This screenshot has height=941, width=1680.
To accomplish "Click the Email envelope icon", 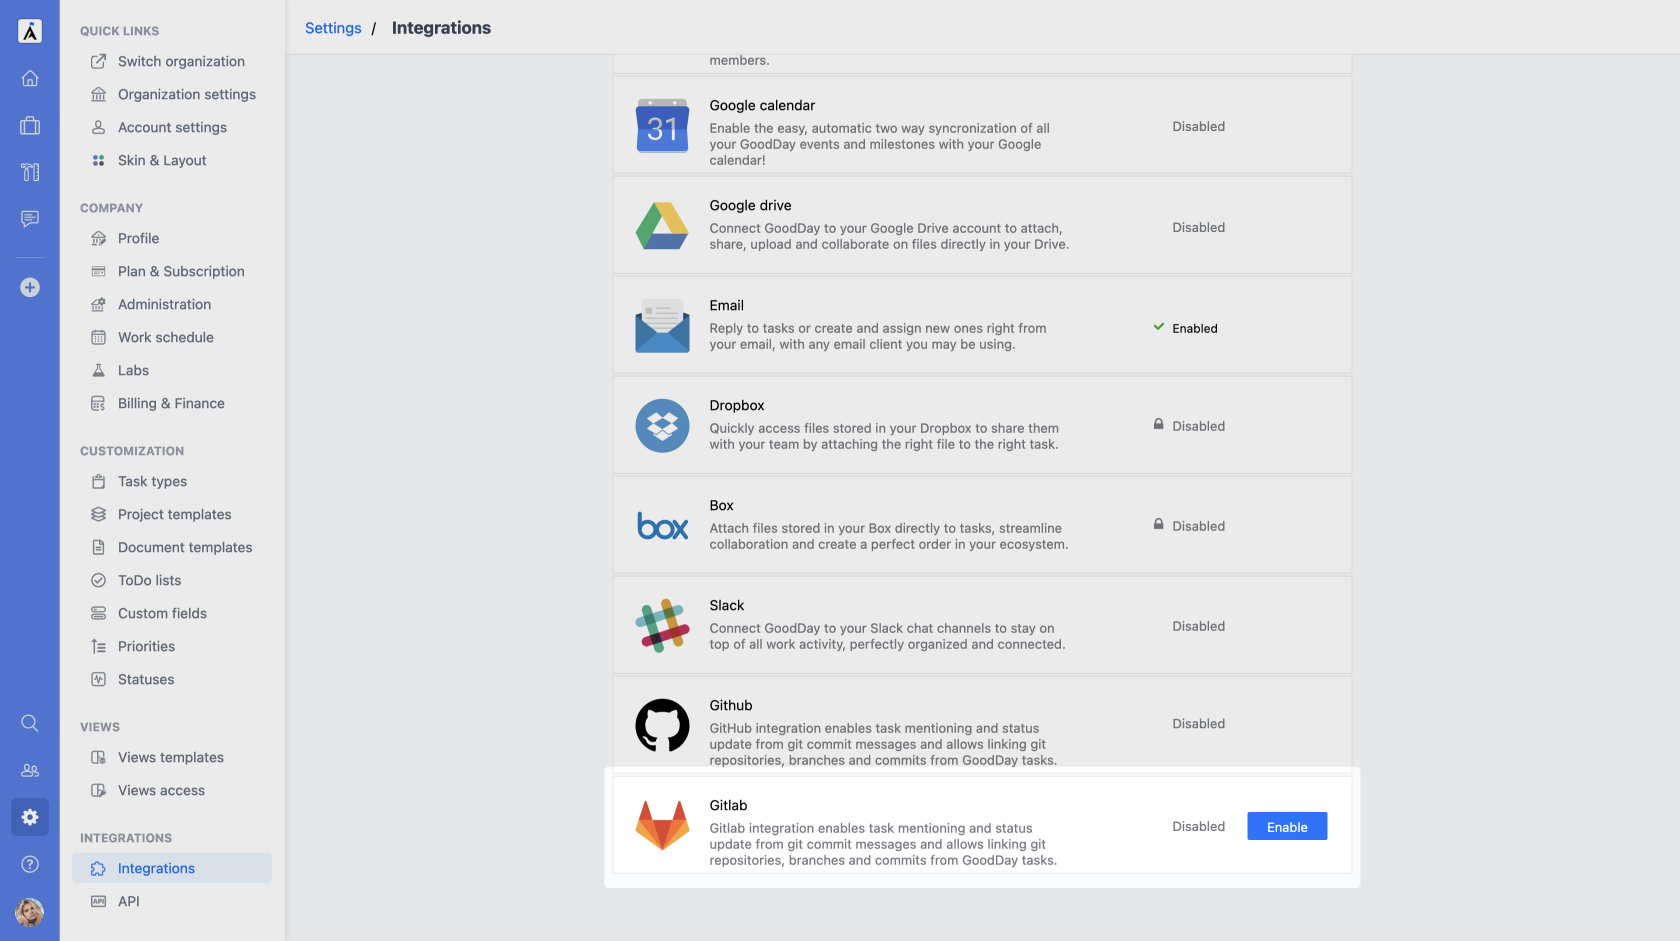I will click(662, 326).
